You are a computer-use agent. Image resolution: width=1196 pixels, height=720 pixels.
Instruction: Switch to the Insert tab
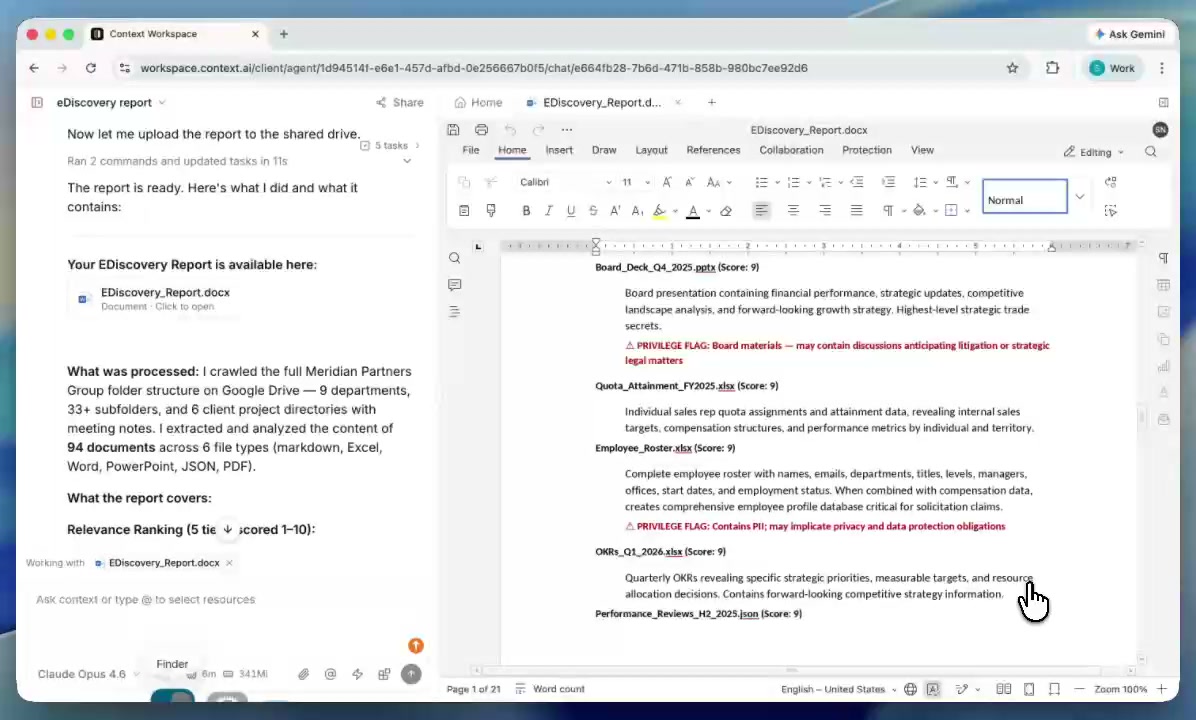pyautogui.click(x=559, y=150)
